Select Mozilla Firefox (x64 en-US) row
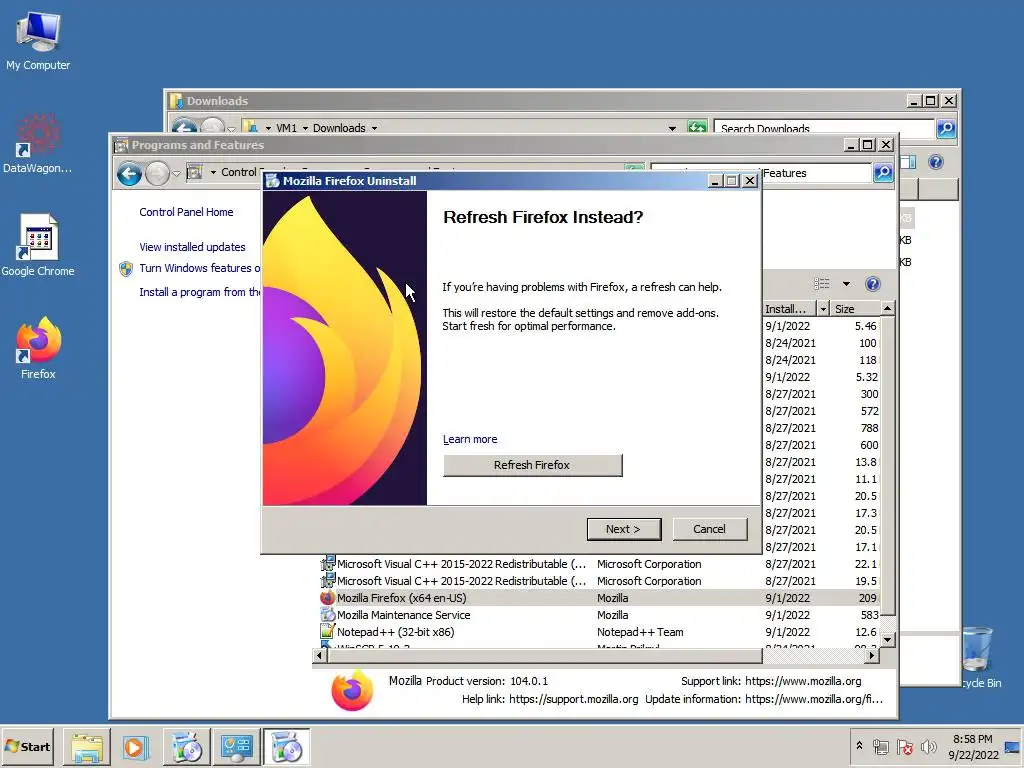The image size is (1024, 768). point(598,598)
